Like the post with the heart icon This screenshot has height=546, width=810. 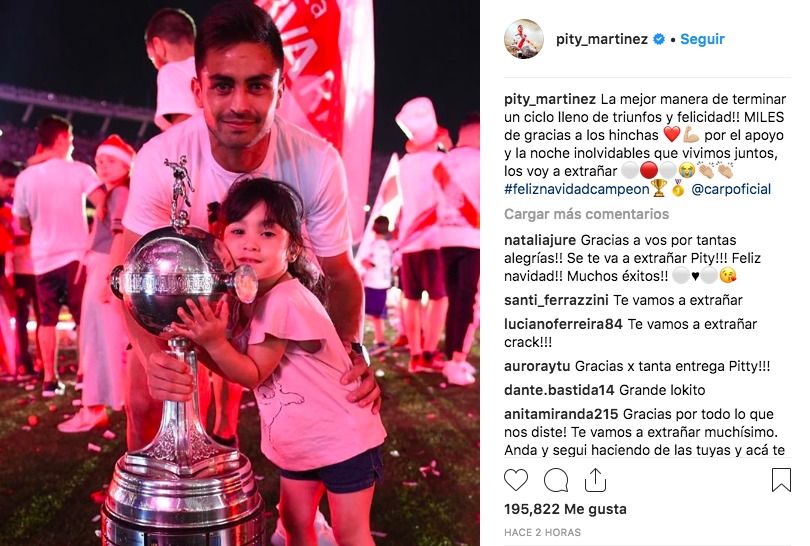point(516,480)
